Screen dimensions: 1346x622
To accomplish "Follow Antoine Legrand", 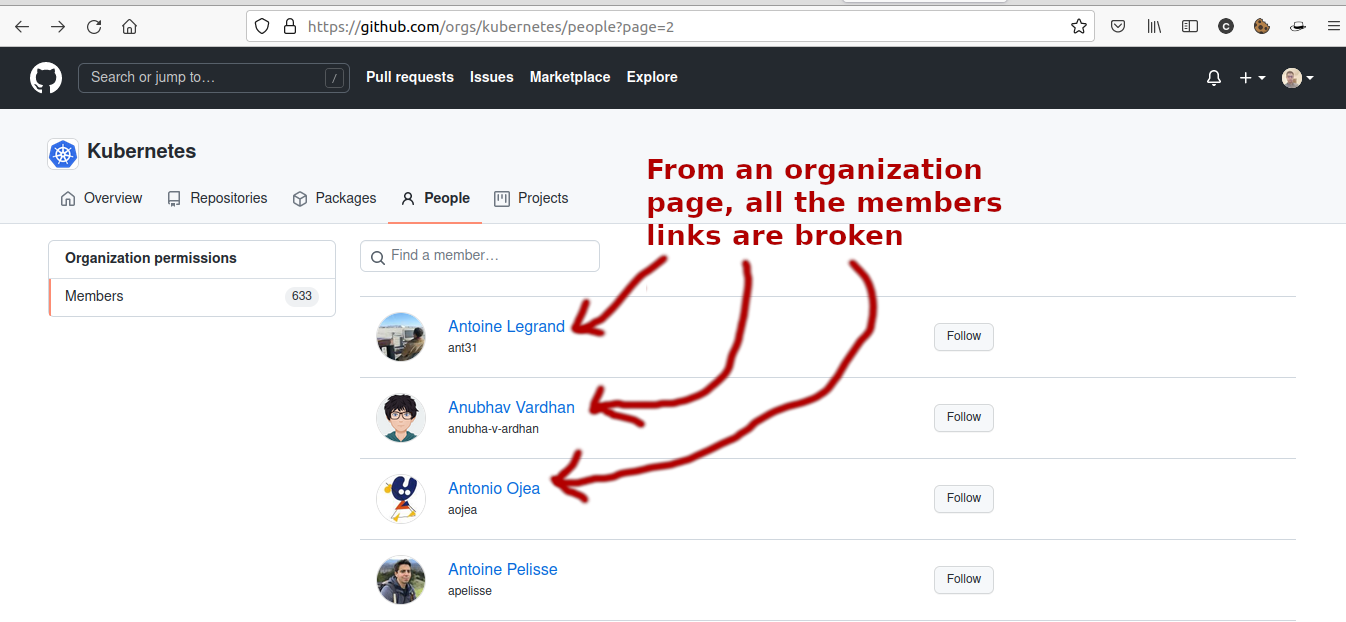I will [x=964, y=336].
